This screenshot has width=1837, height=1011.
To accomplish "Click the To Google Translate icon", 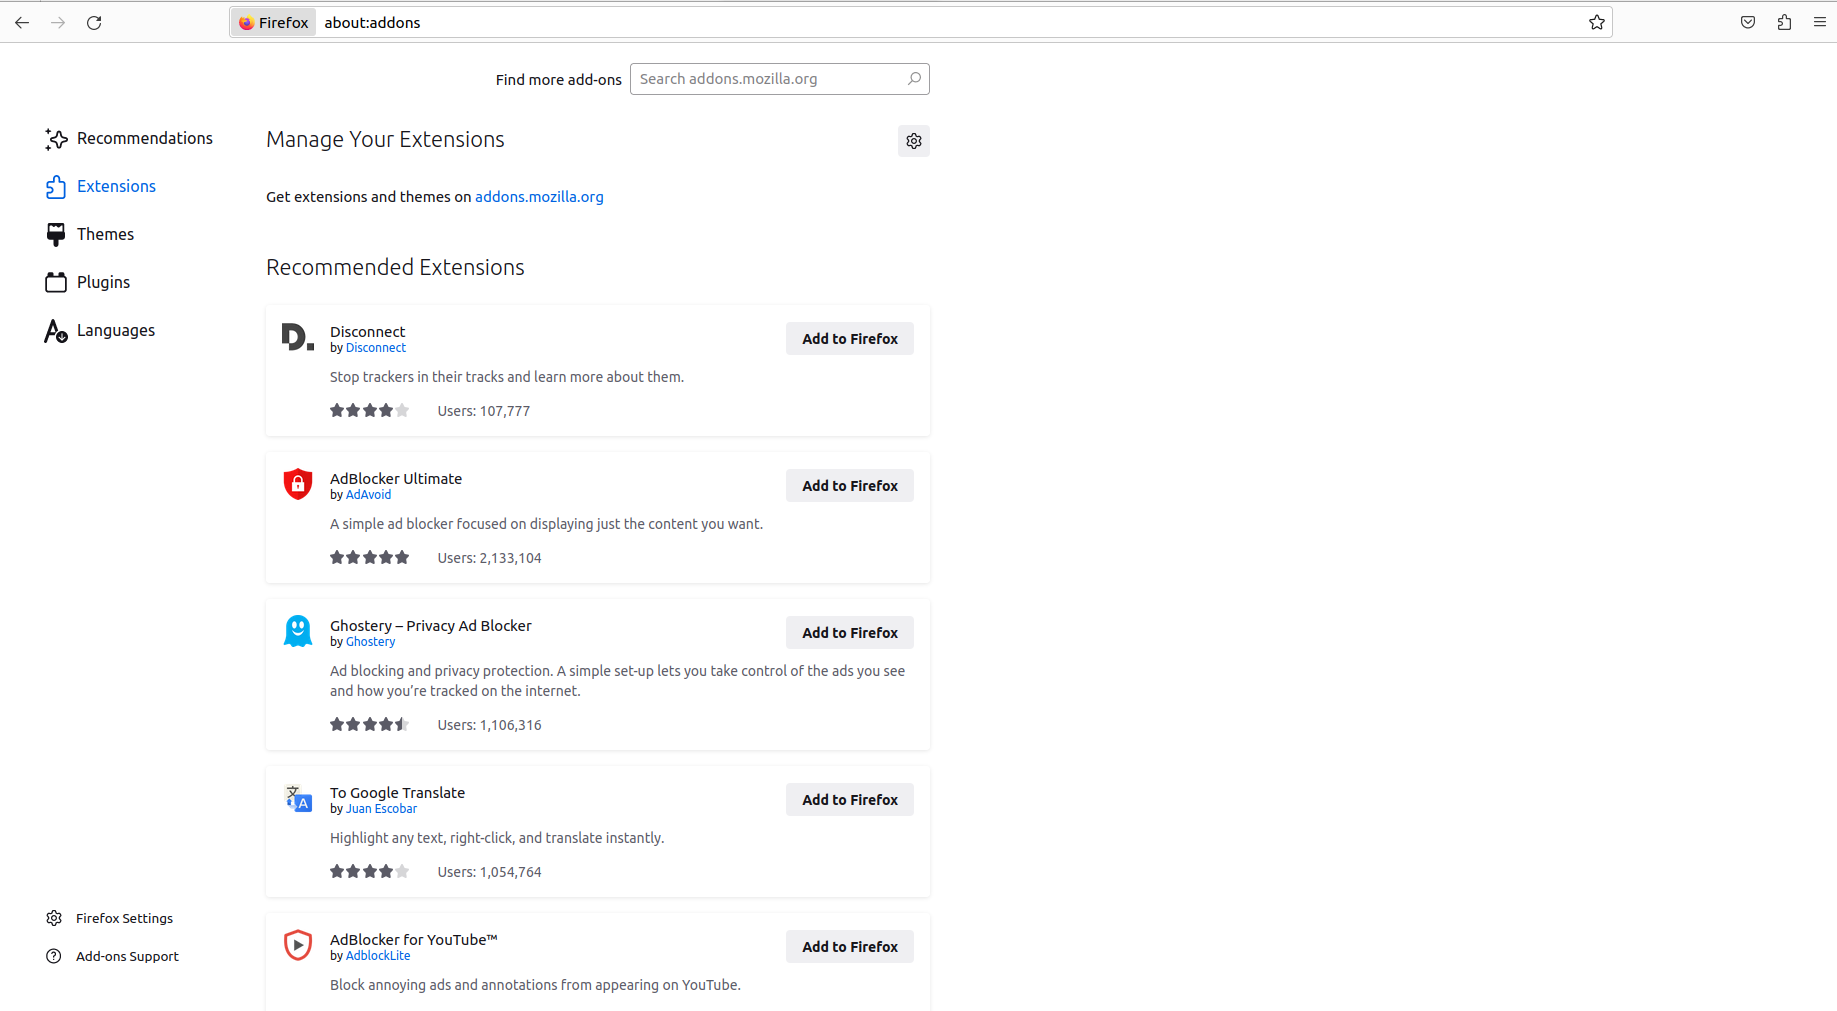I will tap(297, 798).
